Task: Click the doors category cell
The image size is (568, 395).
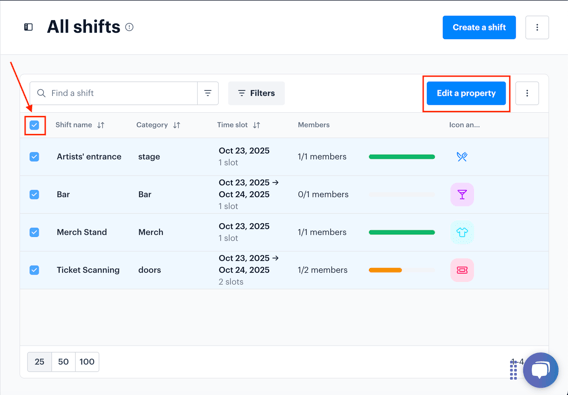Action: pyautogui.click(x=149, y=270)
